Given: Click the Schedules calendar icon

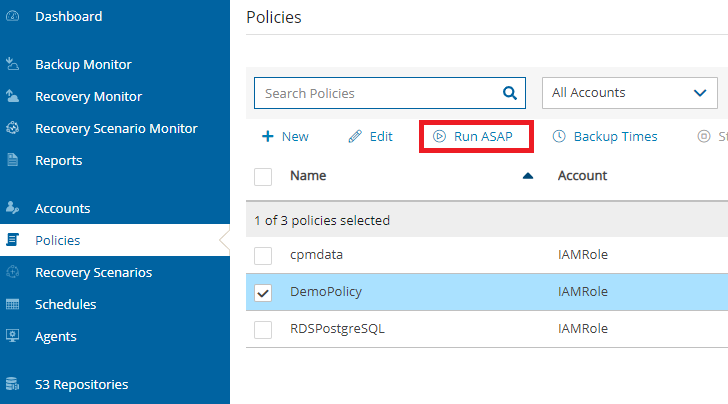Looking at the screenshot, I should point(13,304).
